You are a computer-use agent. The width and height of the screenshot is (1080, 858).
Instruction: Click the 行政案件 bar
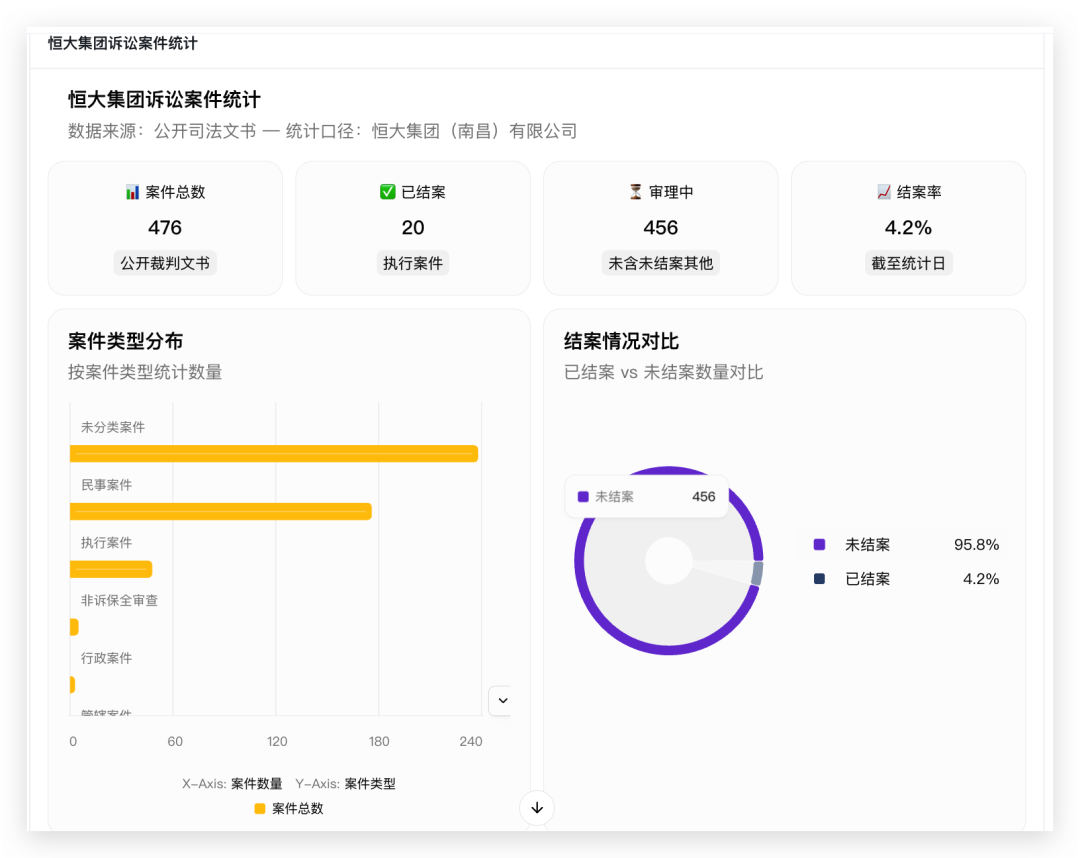[x=72, y=685]
